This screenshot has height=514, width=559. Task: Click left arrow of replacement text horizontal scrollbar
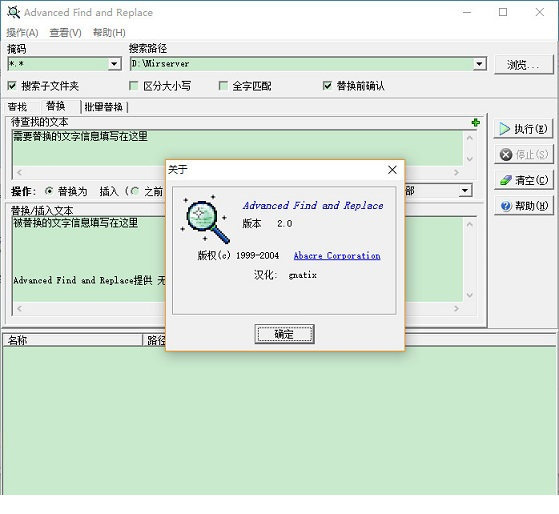point(19,309)
